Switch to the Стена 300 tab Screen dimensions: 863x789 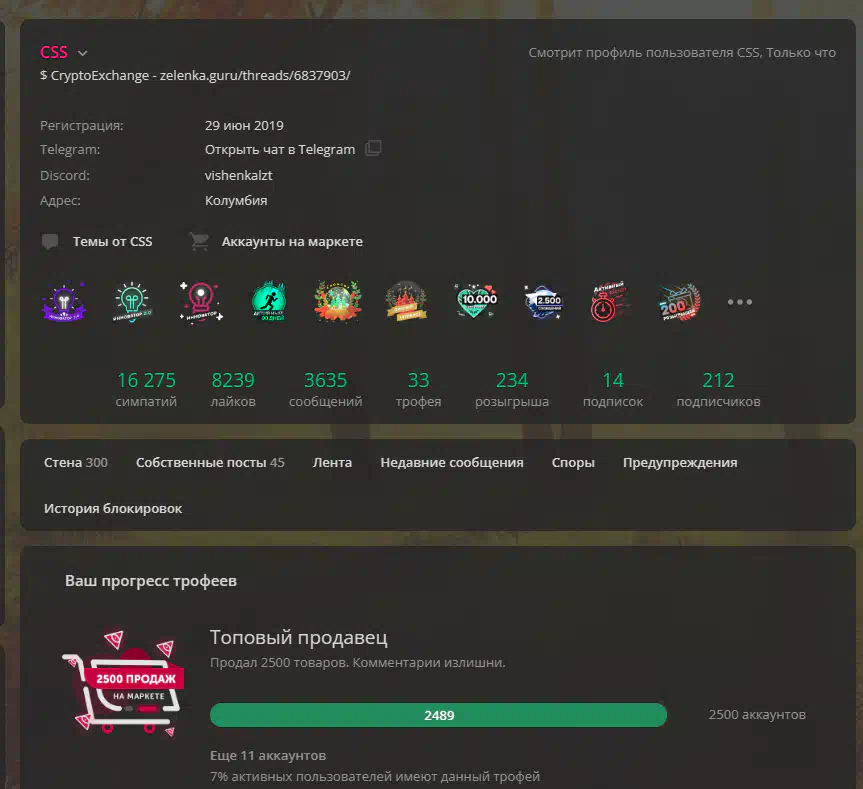[x=76, y=462]
